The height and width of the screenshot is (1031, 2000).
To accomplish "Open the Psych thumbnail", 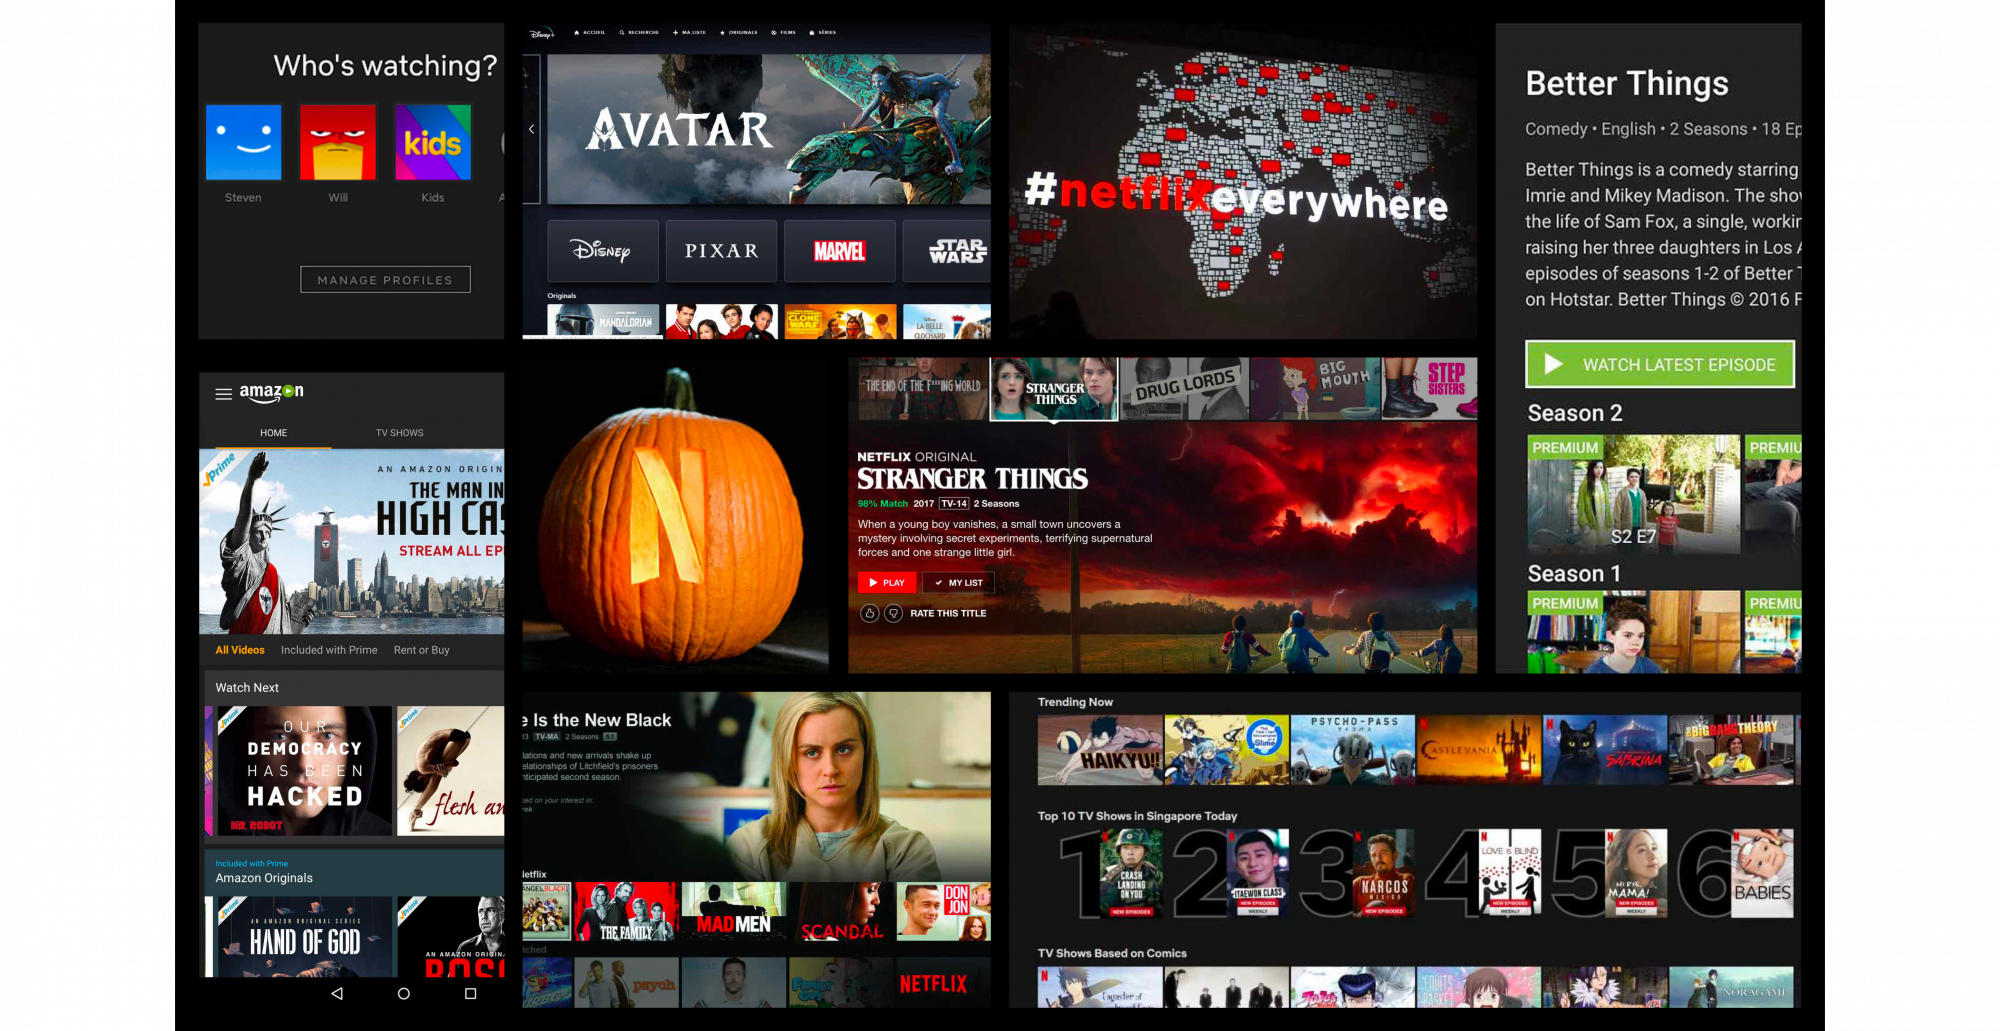I will click(626, 982).
